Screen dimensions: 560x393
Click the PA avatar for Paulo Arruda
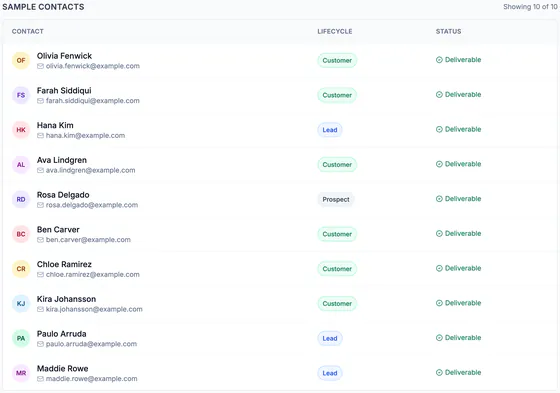click(x=21, y=338)
